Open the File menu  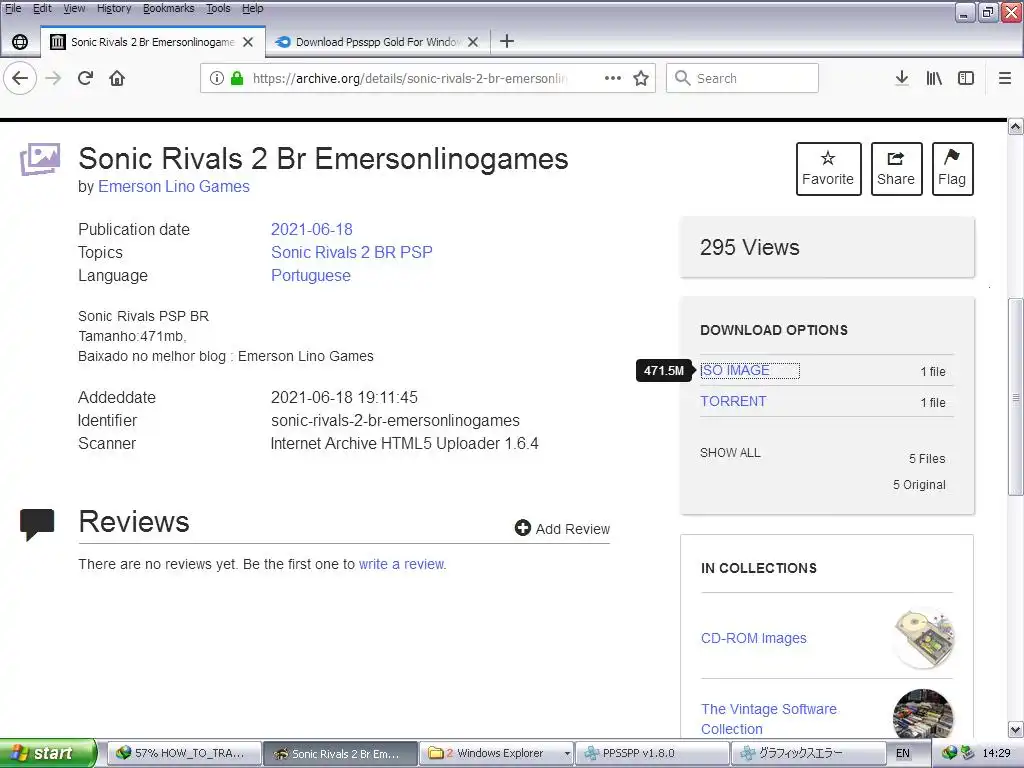pos(13,8)
